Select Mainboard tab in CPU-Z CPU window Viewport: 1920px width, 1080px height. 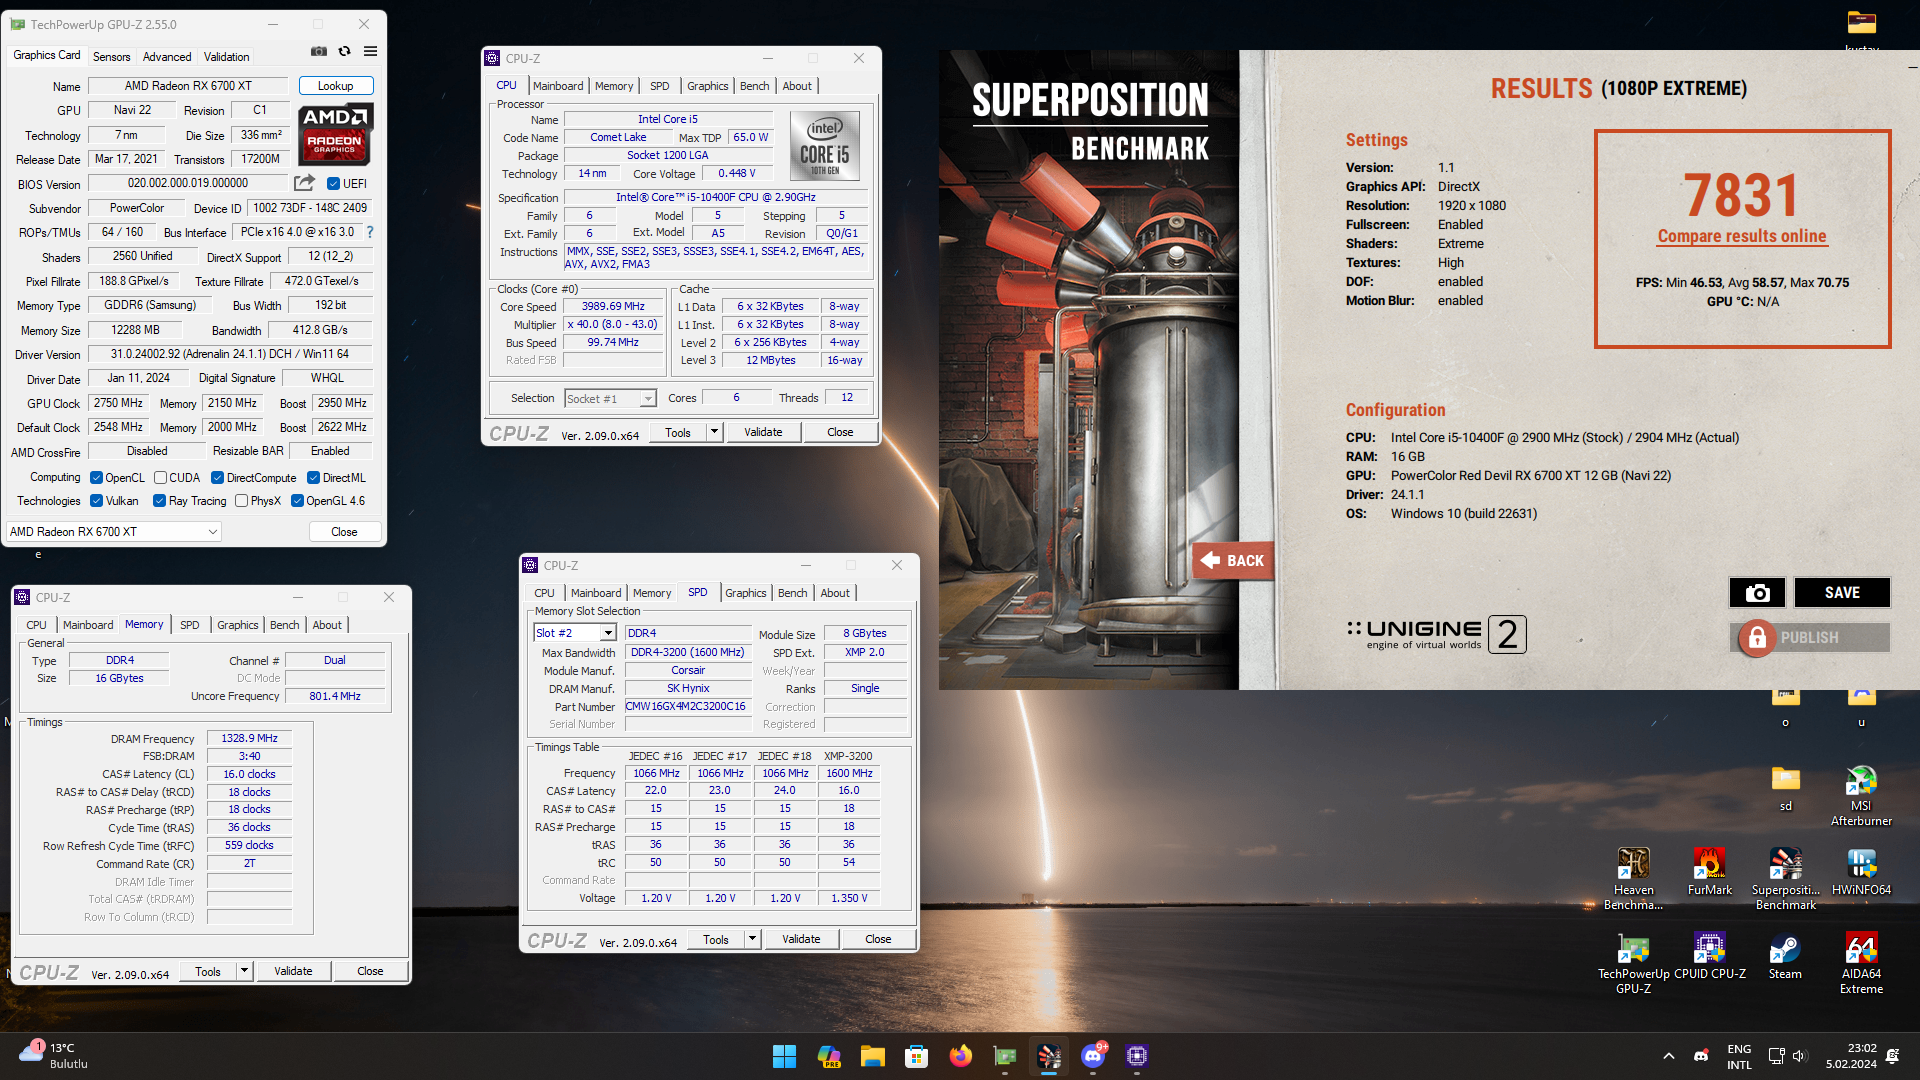coord(558,86)
